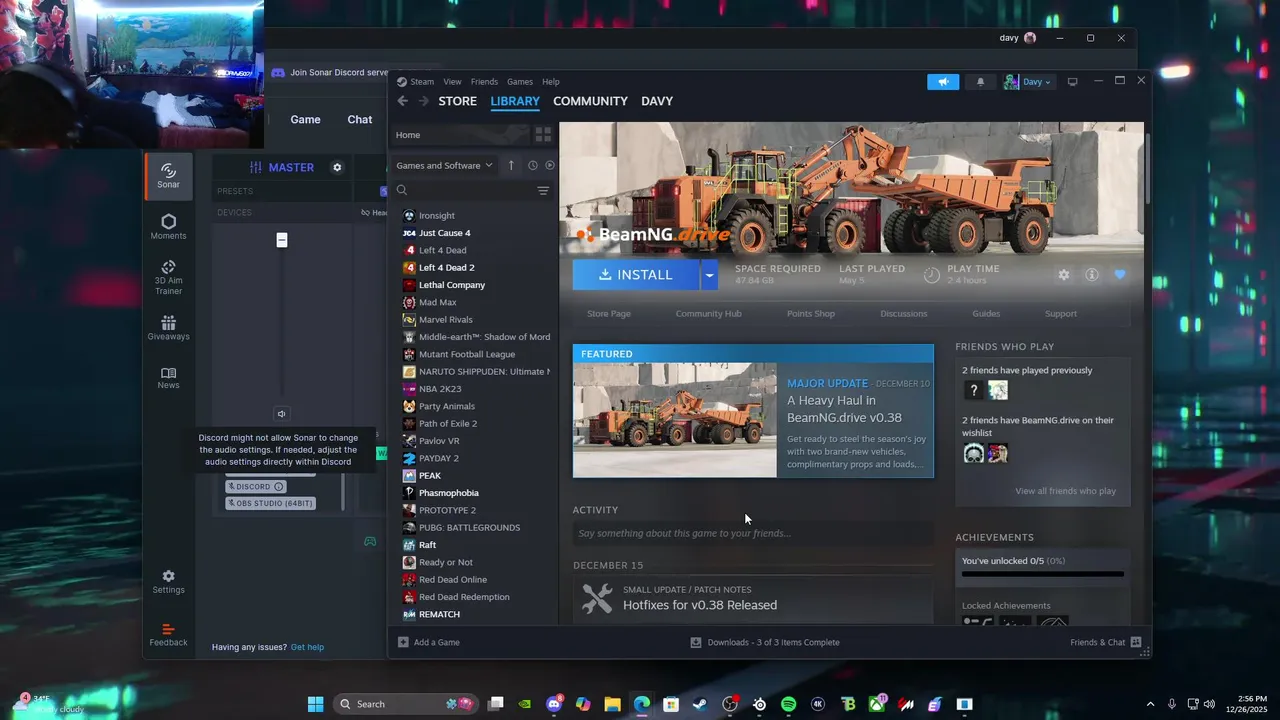Open the View menu in Steam

[x=452, y=82]
